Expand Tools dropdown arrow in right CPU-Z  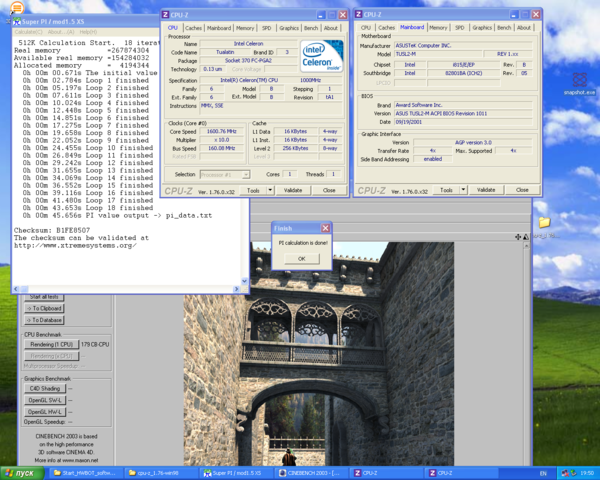point(463,190)
